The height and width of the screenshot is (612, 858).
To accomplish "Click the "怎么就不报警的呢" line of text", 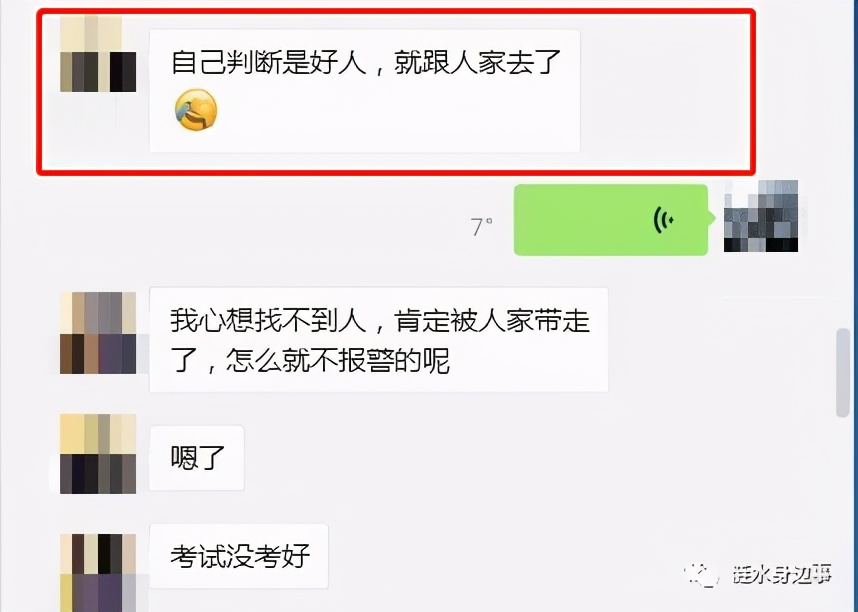I will [x=338, y=361].
